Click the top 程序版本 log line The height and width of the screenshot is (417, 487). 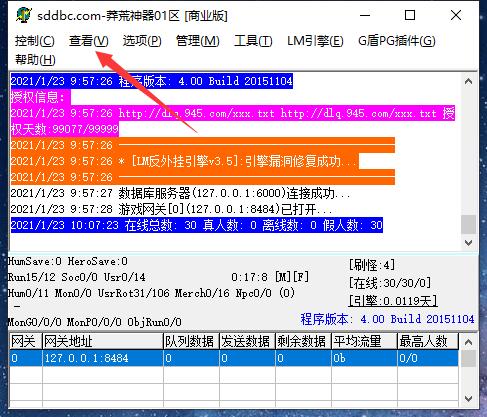(151, 81)
